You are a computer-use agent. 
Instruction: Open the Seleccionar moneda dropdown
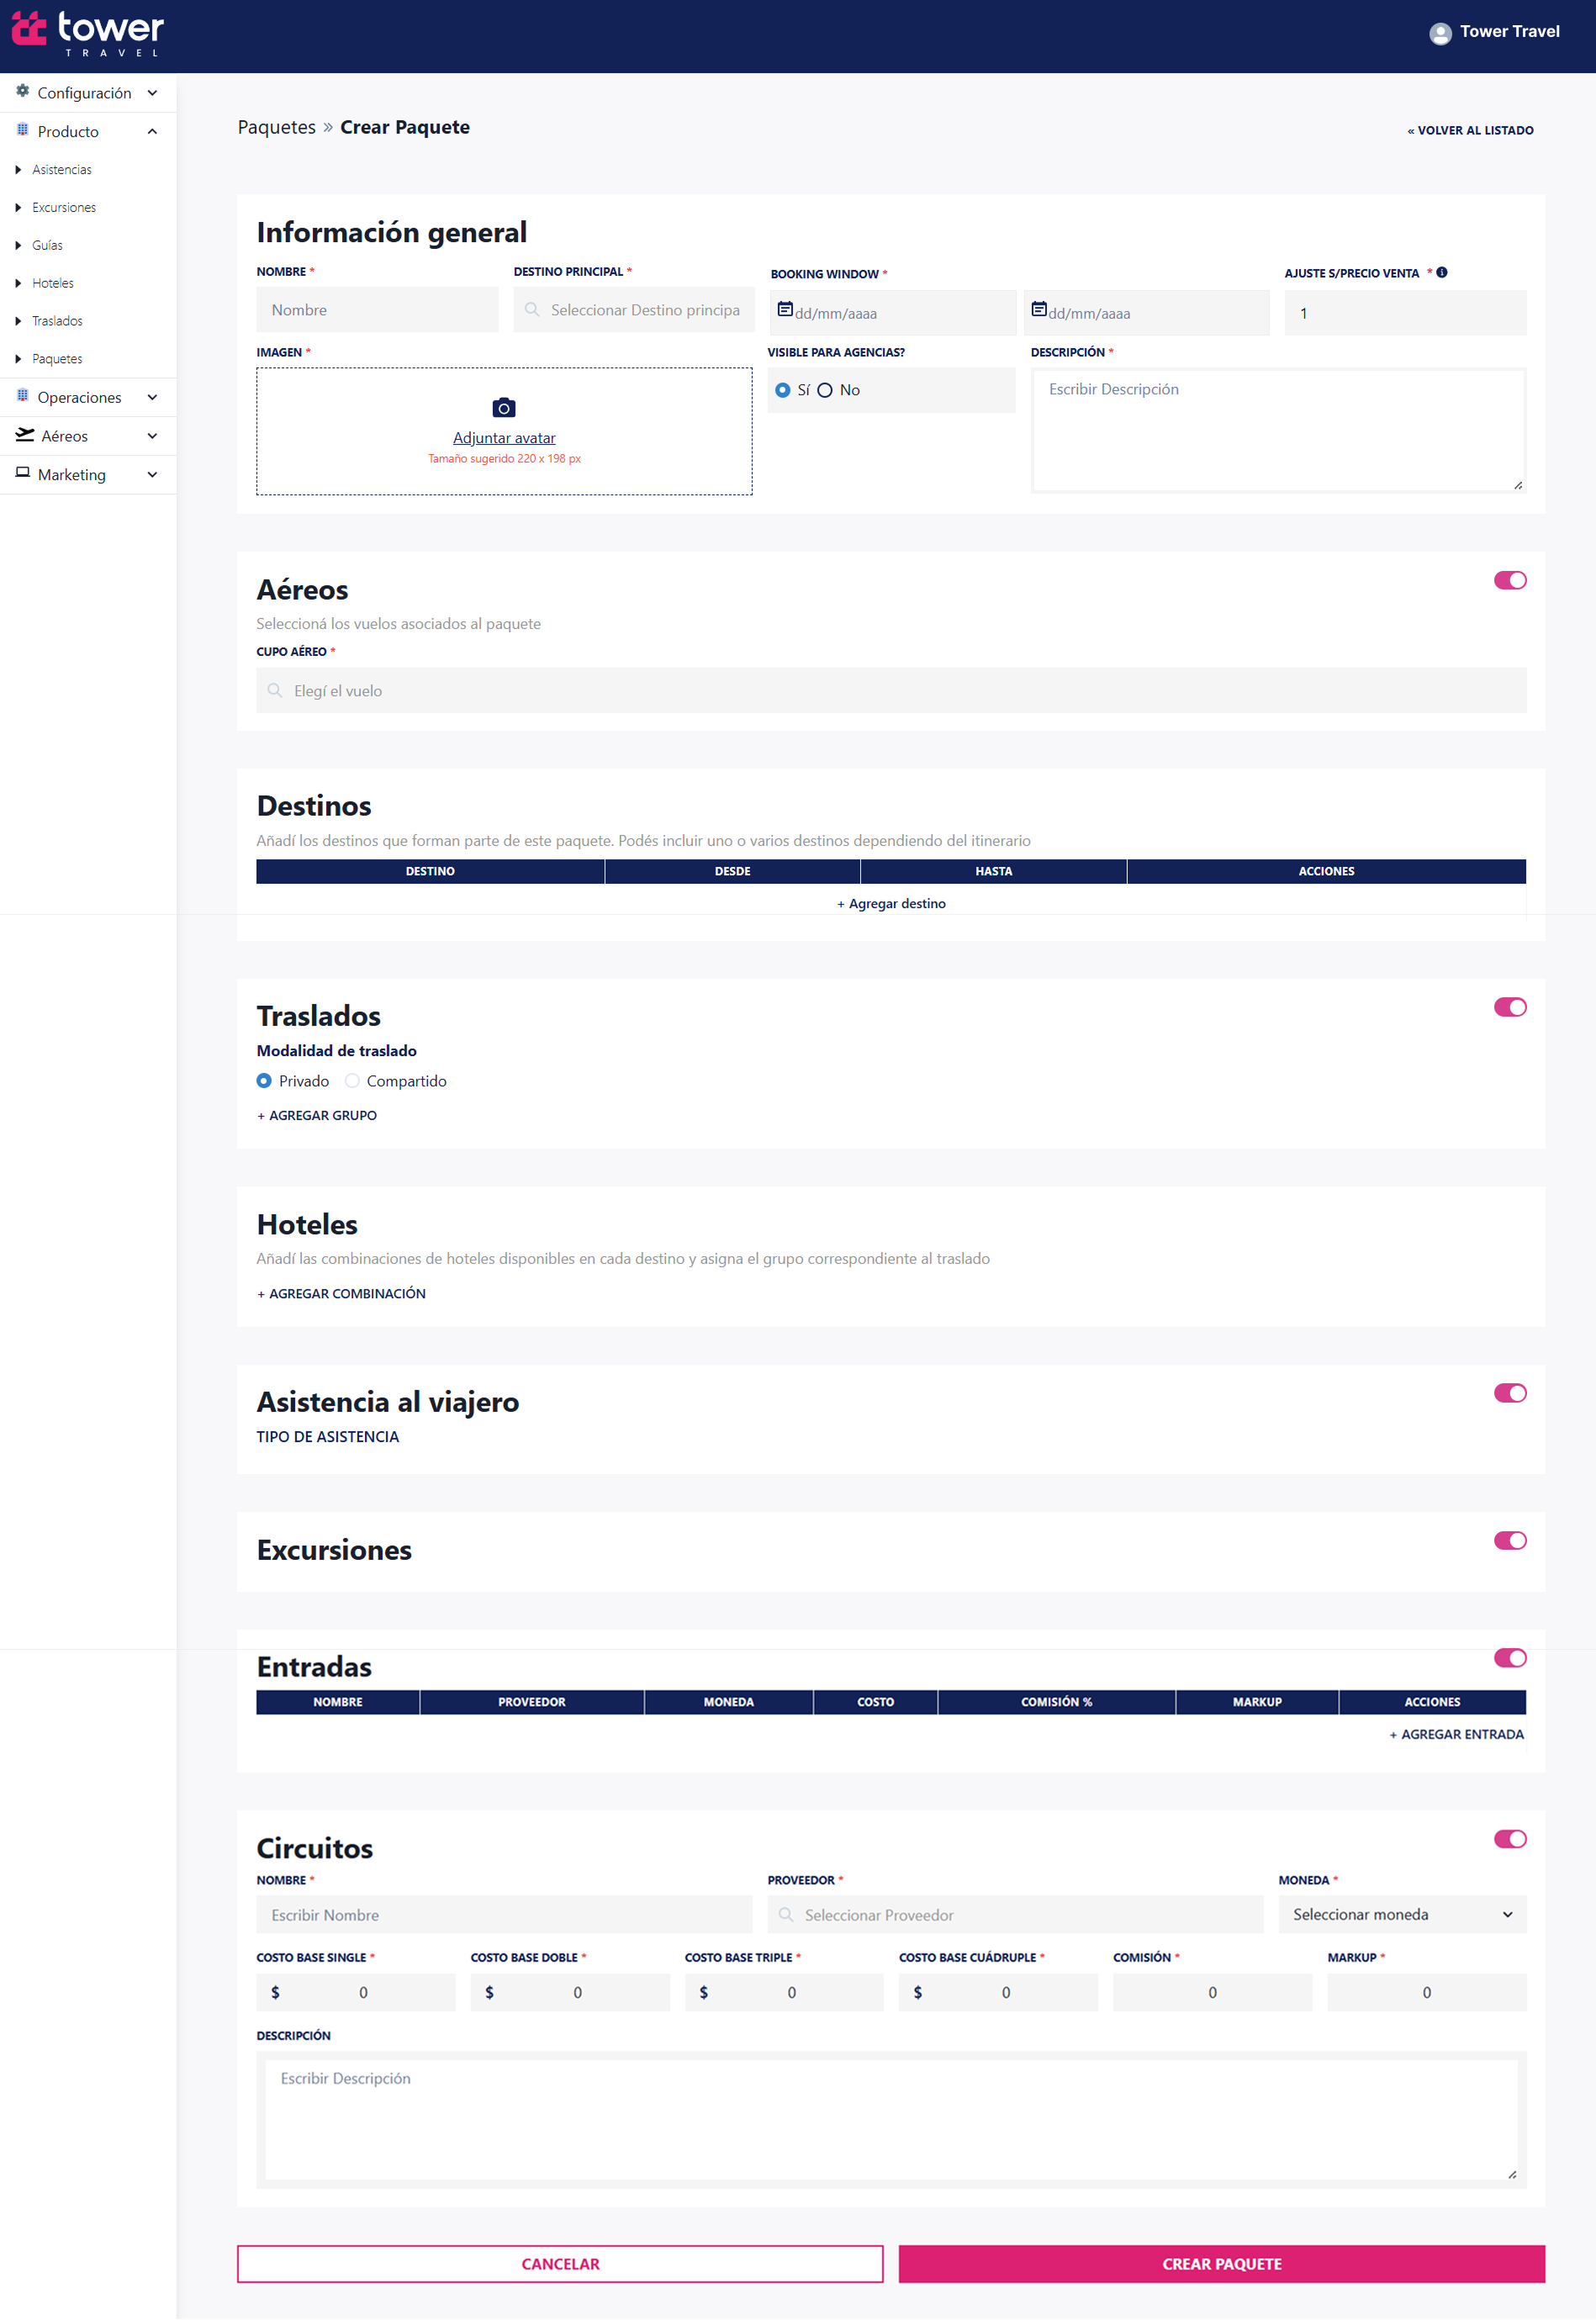(x=1402, y=1915)
